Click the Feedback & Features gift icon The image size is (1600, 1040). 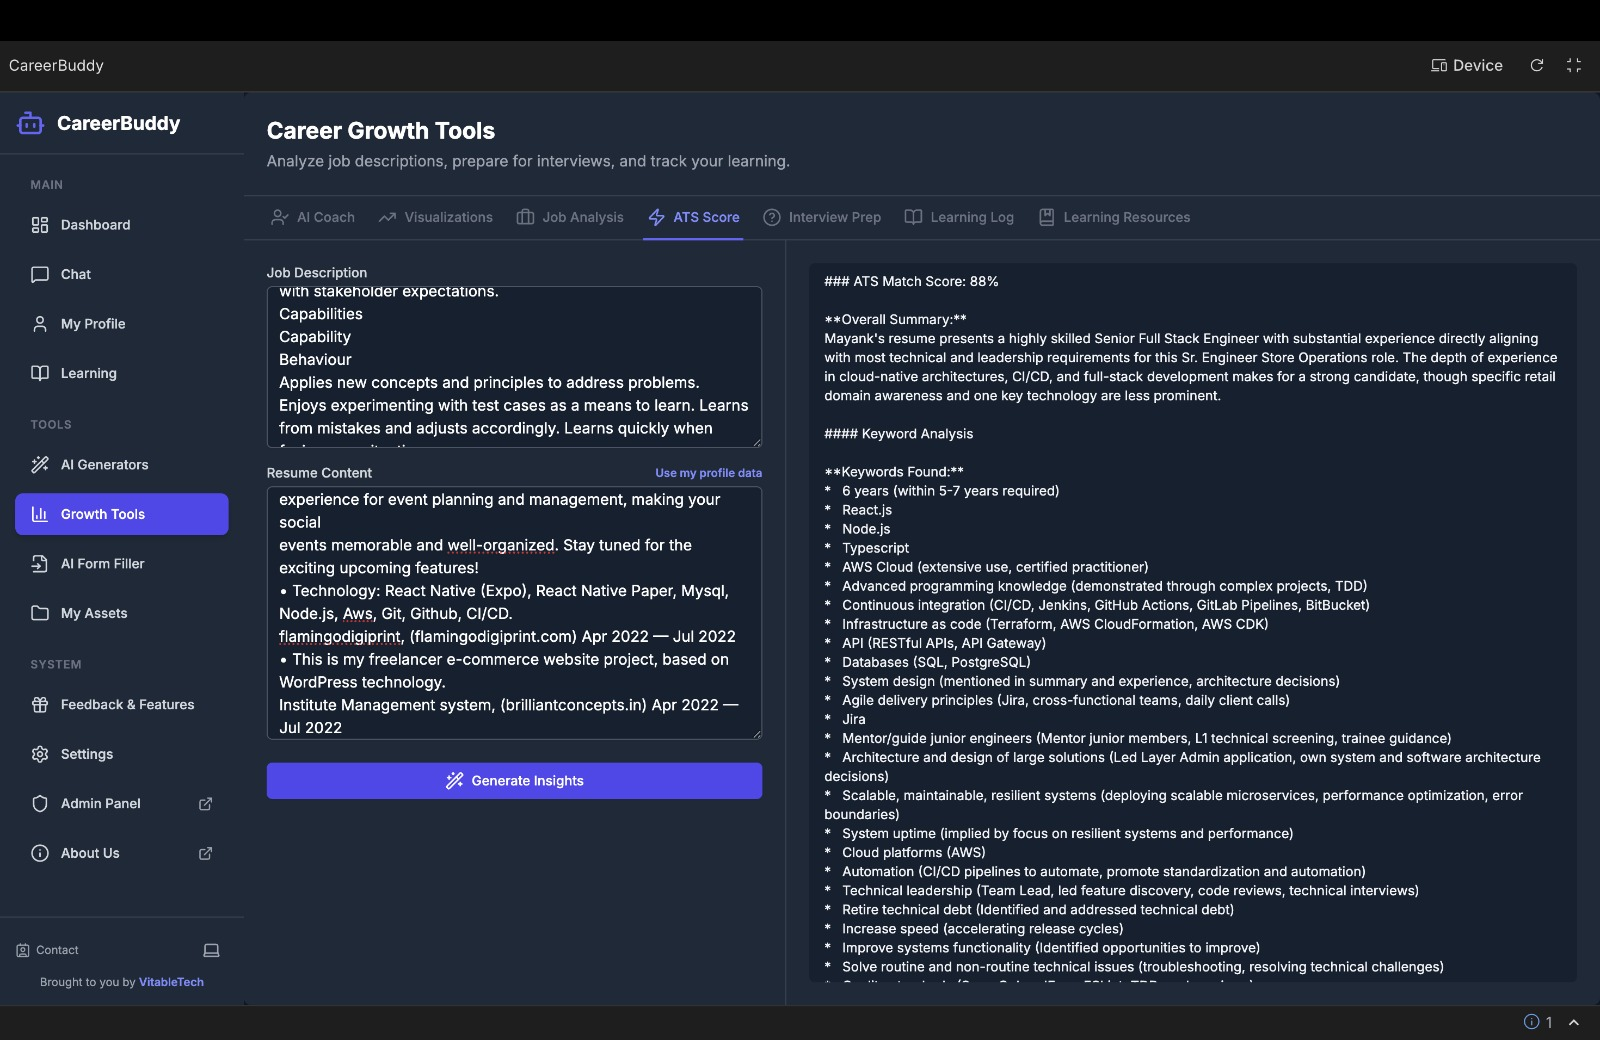point(40,705)
